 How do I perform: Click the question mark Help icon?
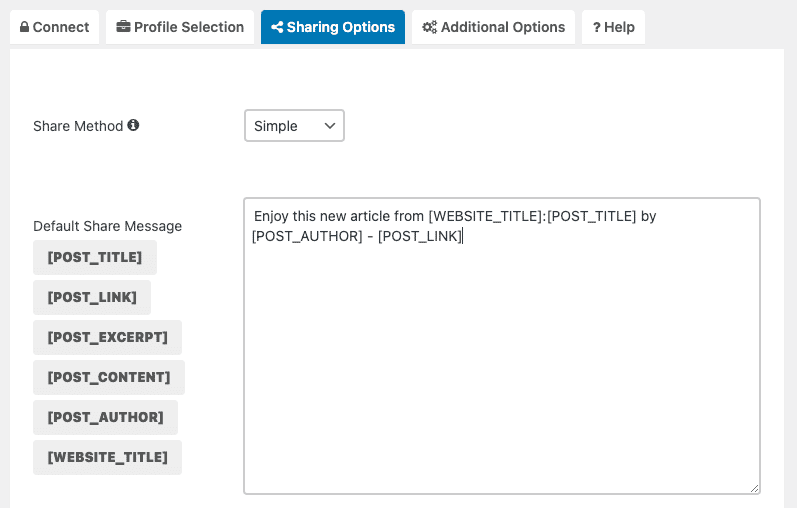click(596, 28)
